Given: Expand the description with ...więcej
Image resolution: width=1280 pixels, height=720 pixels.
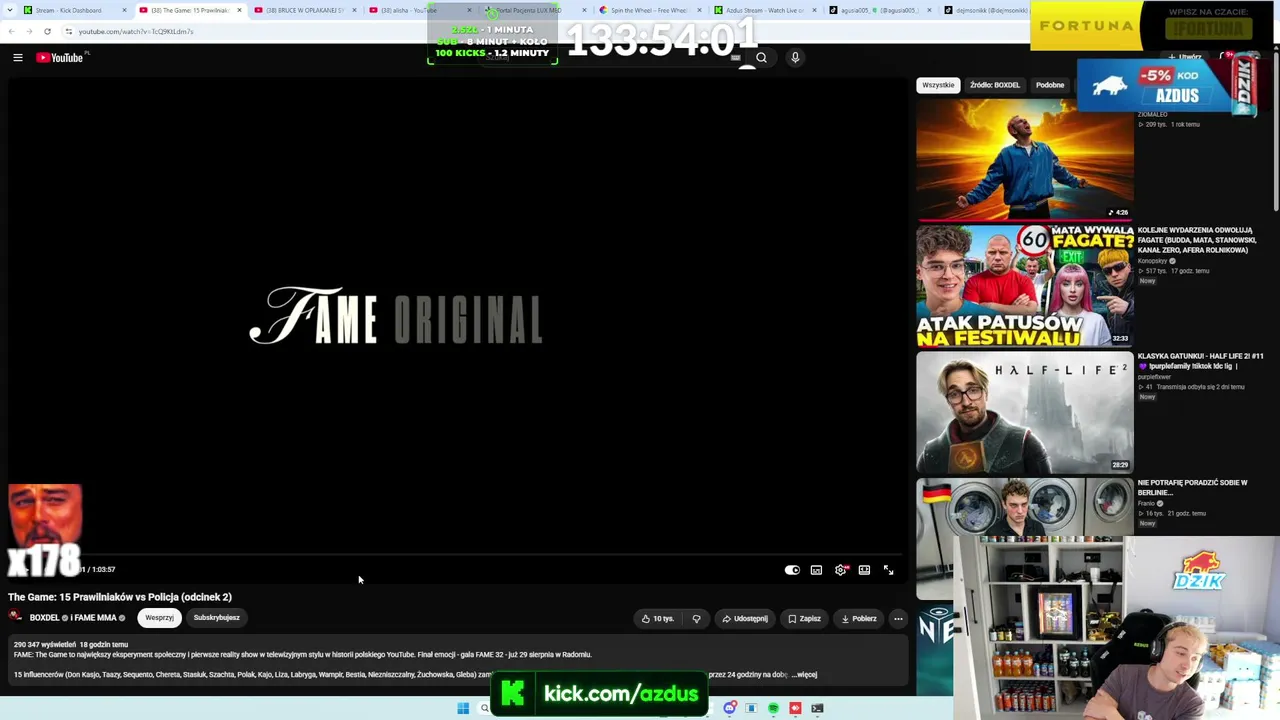Looking at the screenshot, I should (x=805, y=675).
